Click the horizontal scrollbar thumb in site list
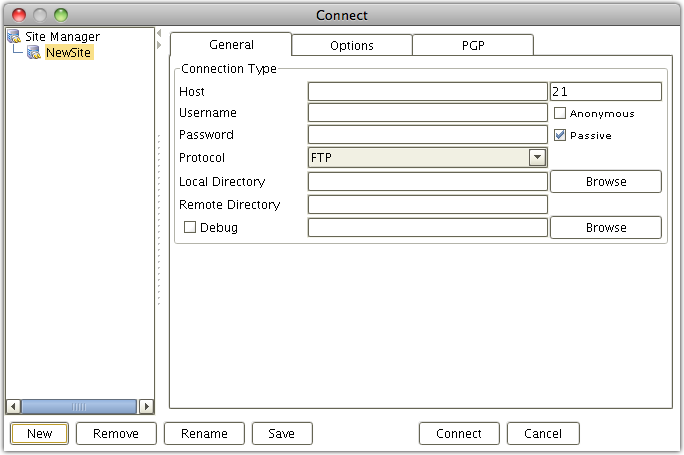 tap(79, 407)
